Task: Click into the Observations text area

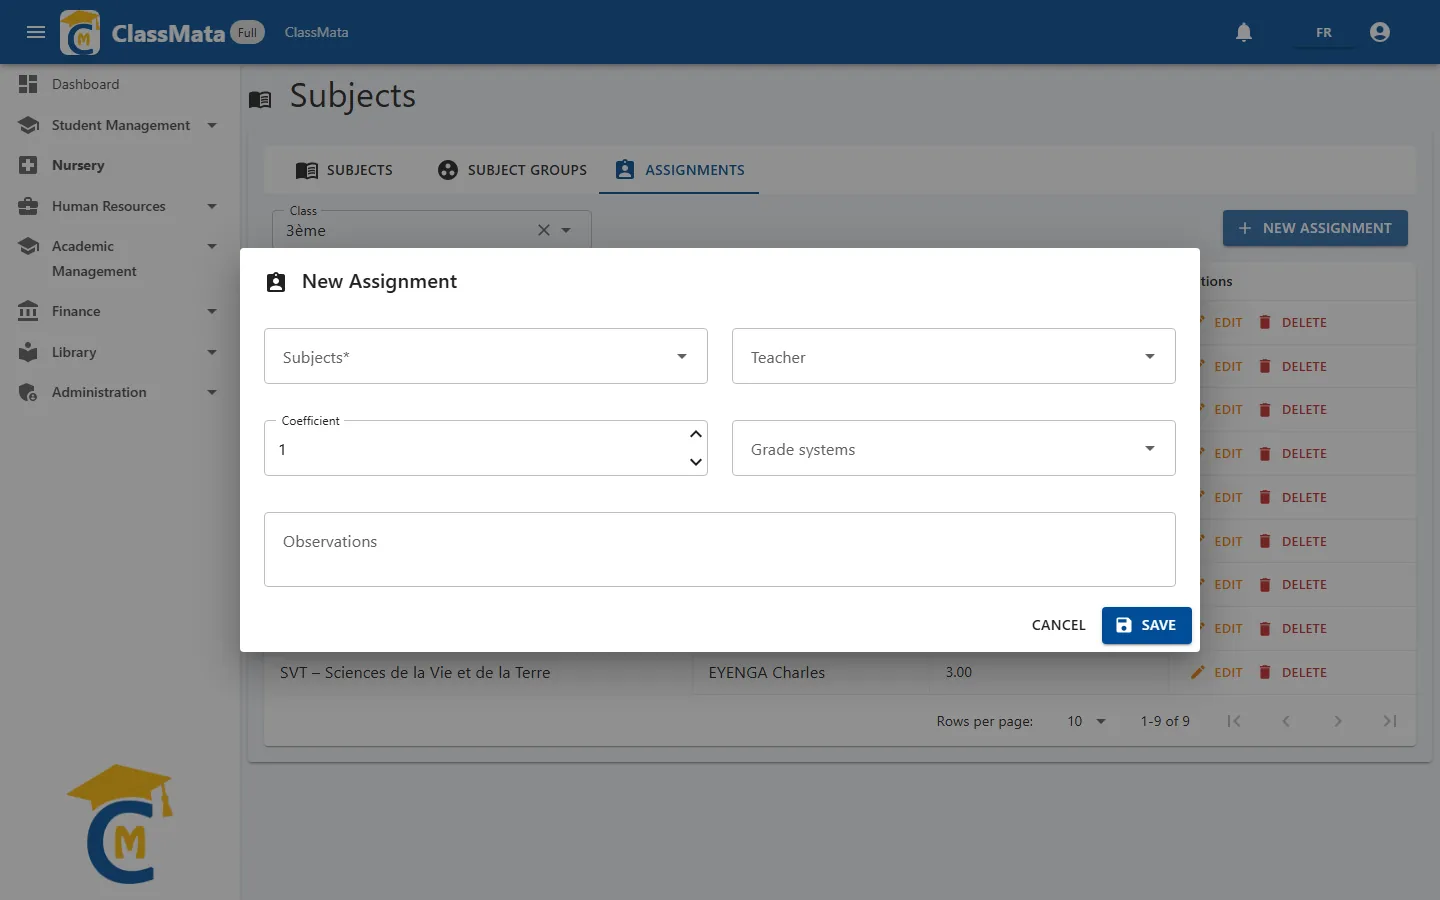Action: [720, 549]
